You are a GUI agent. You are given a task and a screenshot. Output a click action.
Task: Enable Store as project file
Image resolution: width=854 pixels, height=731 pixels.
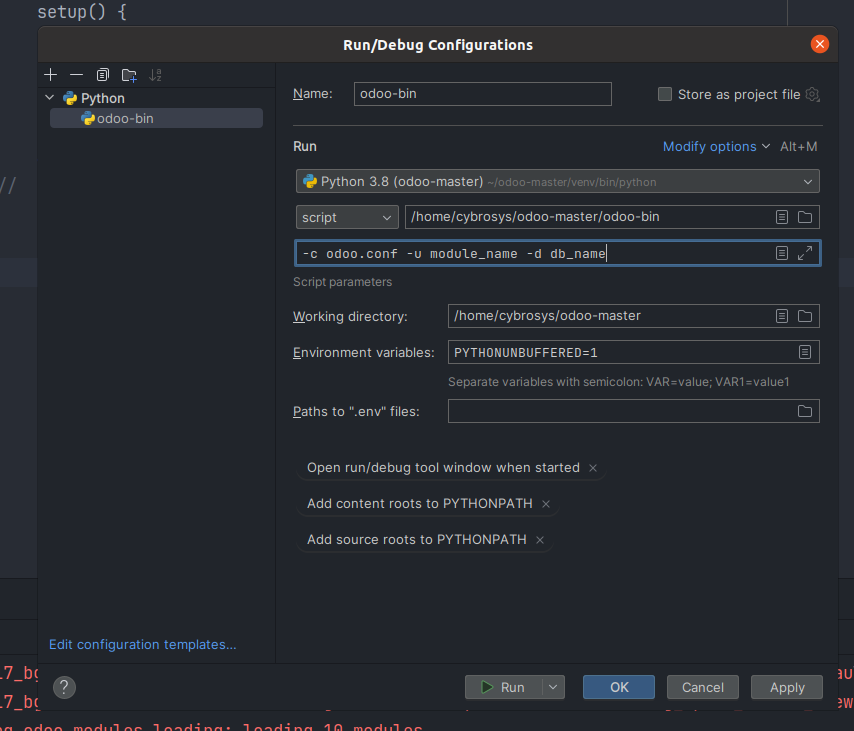pos(664,94)
